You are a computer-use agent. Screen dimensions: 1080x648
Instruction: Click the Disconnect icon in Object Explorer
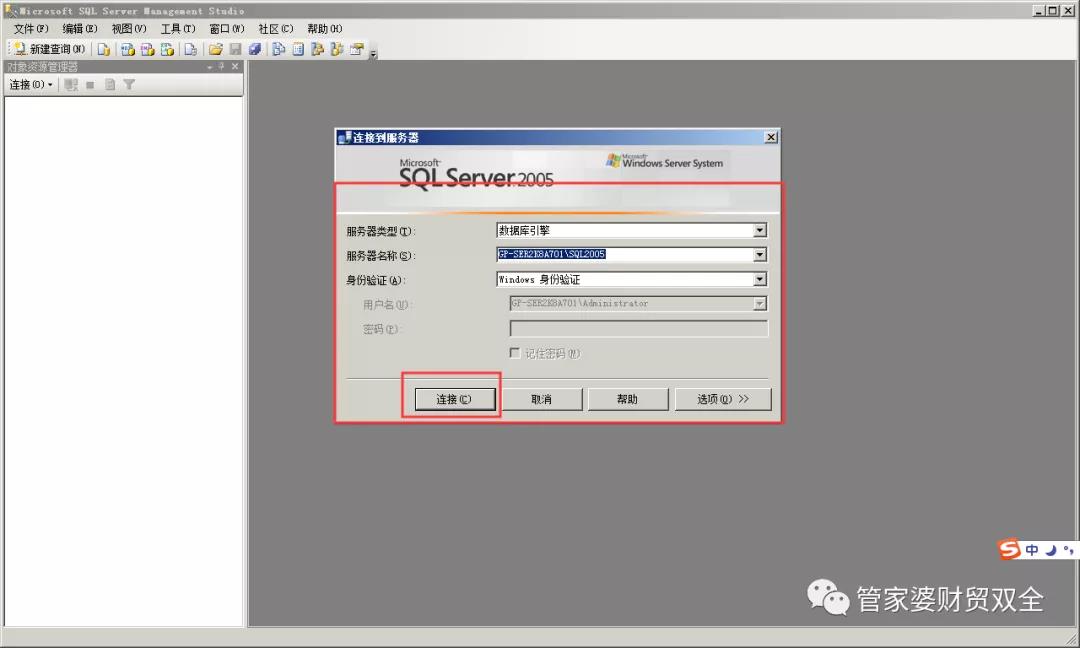[x=71, y=85]
